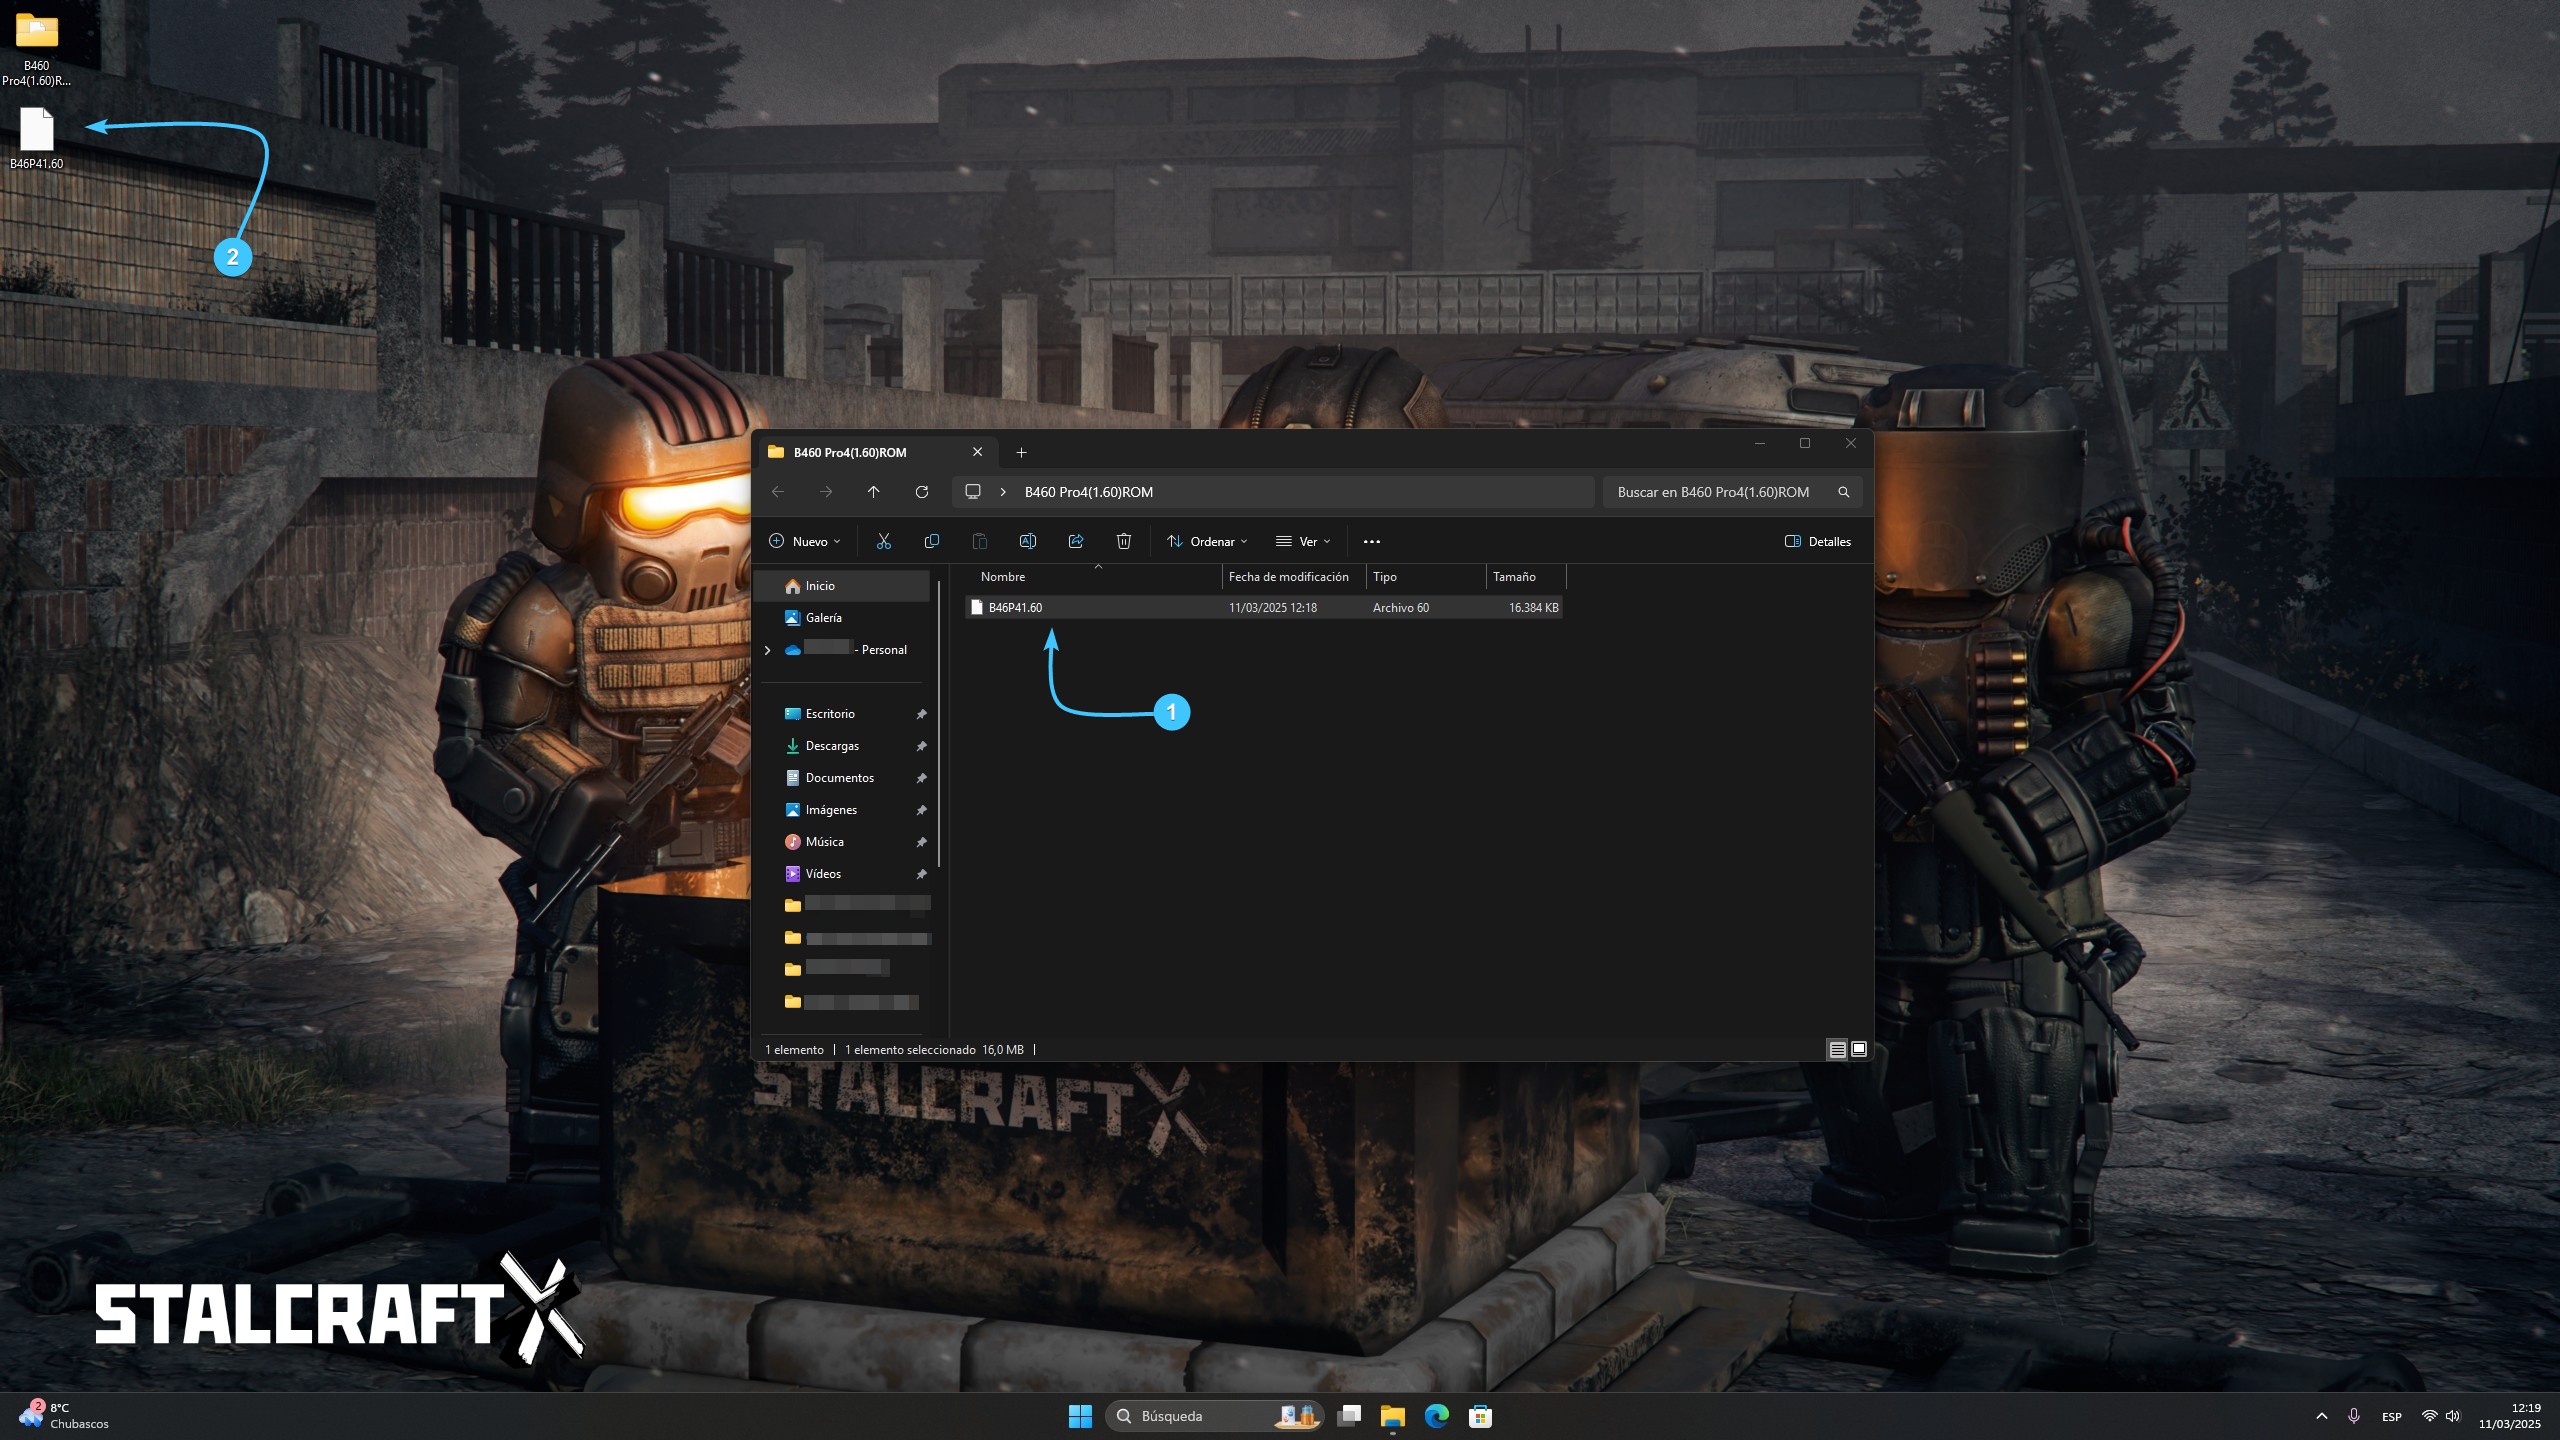Open the Ordenar sort dropdown
The width and height of the screenshot is (2560, 1440).
click(x=1208, y=541)
